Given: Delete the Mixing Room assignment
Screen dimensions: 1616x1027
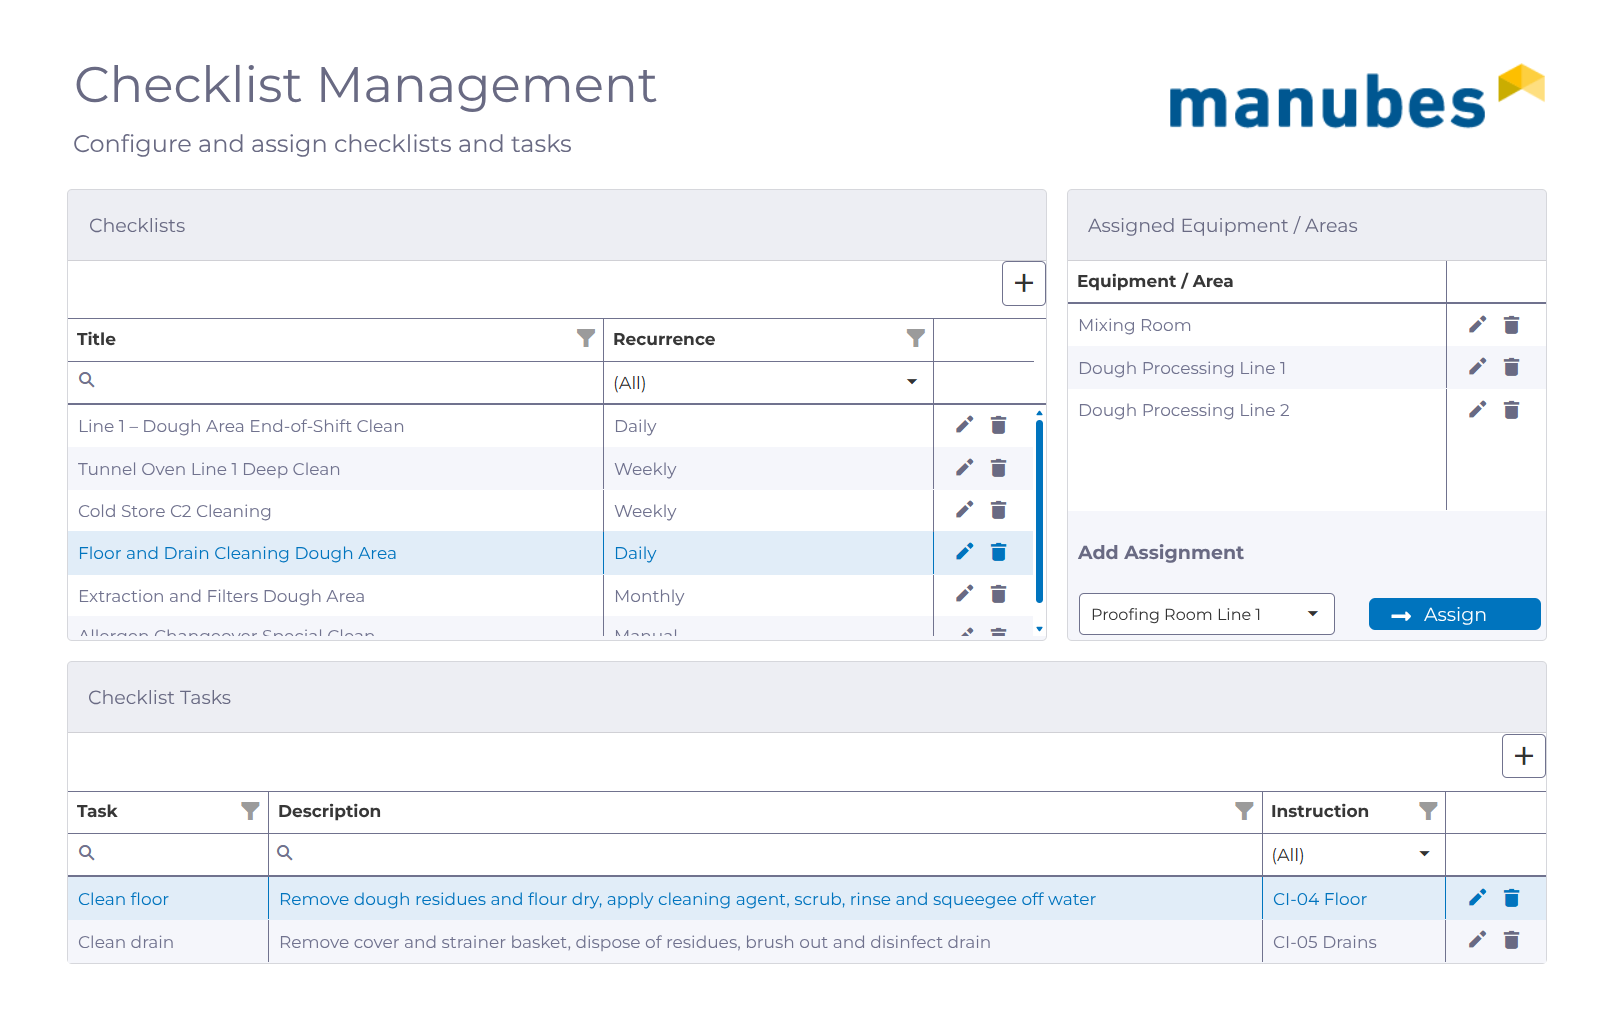Looking at the screenshot, I should (x=1511, y=324).
